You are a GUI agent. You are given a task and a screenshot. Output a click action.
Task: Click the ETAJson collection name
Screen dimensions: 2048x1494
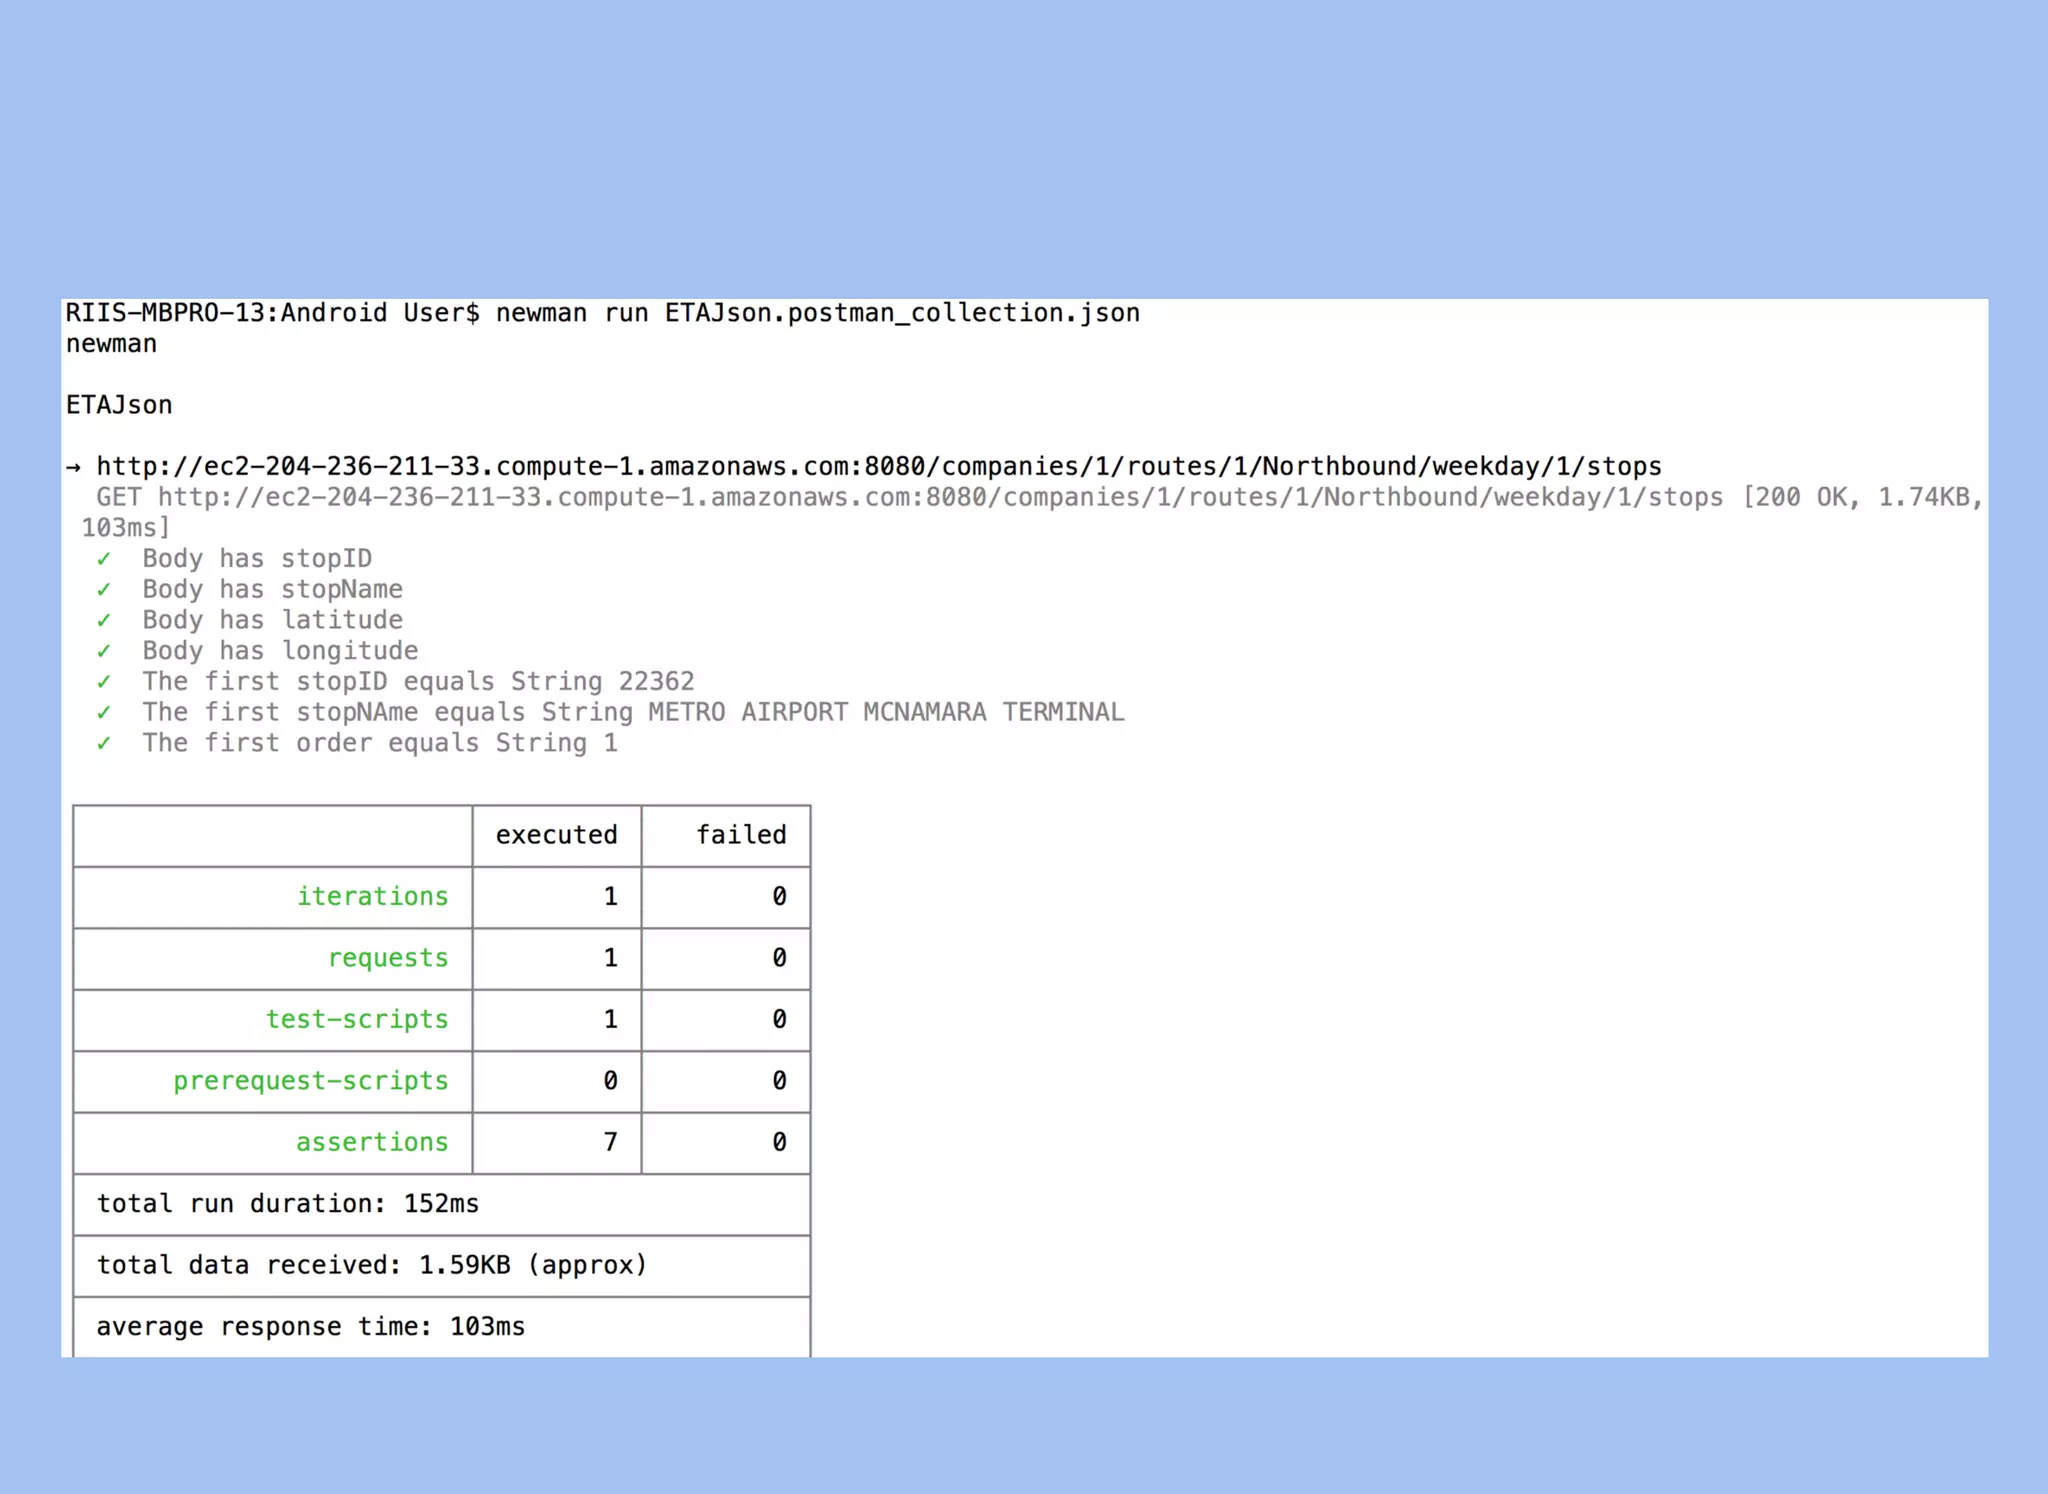click(x=119, y=405)
